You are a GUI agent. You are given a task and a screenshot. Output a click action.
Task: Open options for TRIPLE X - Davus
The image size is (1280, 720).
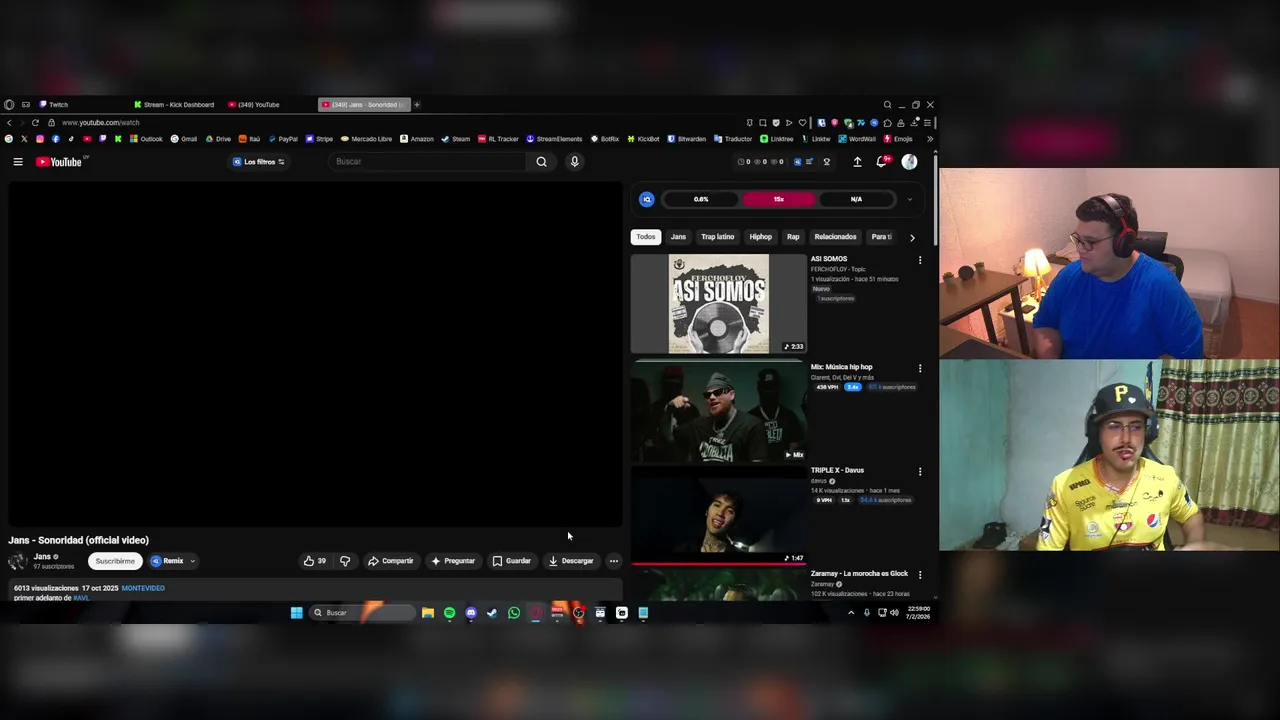click(920, 471)
